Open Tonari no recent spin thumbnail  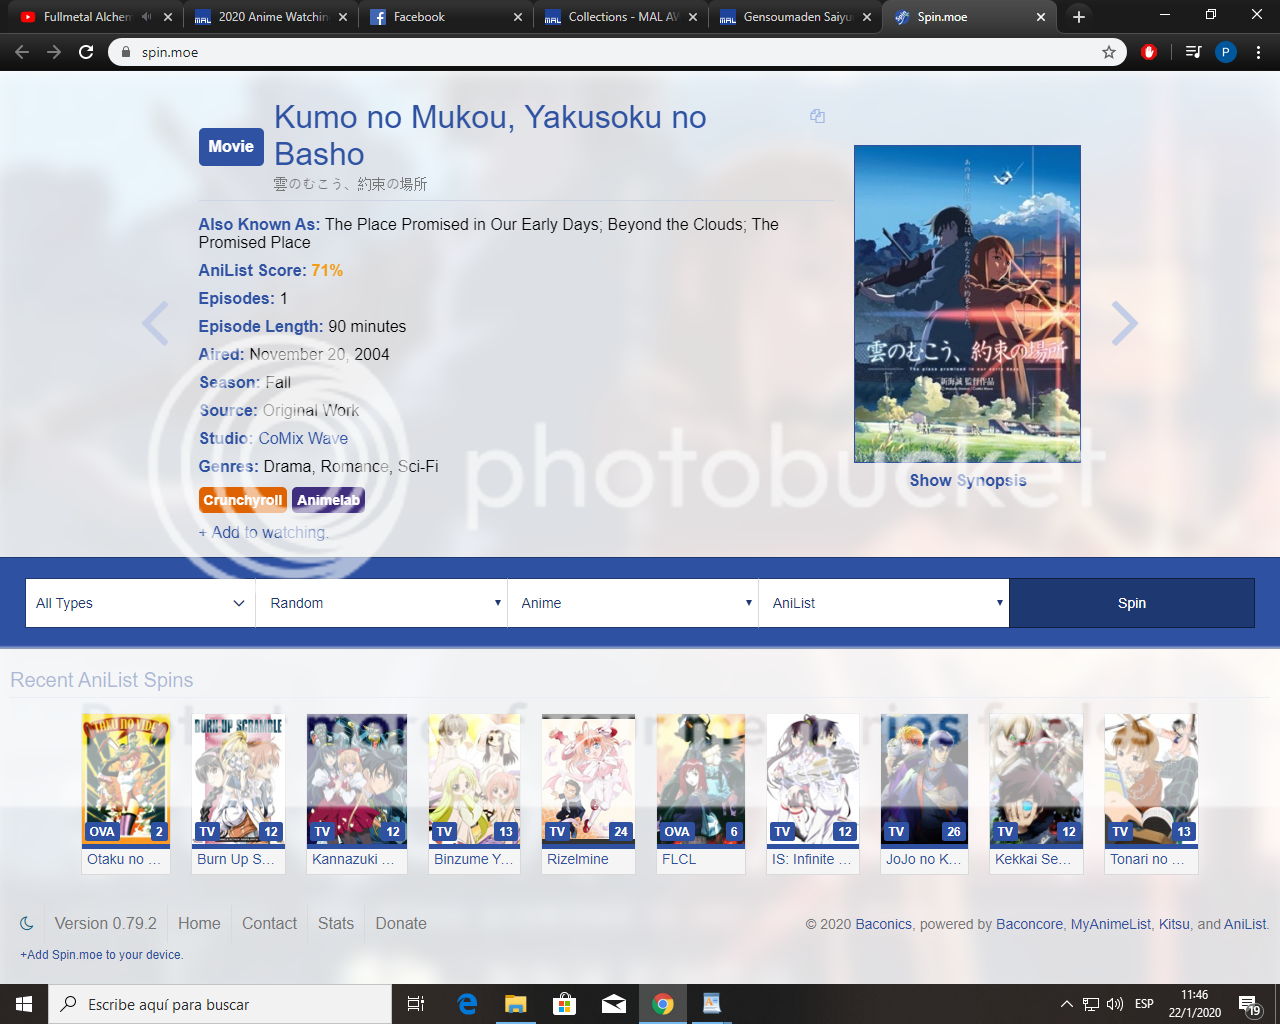point(1151,793)
